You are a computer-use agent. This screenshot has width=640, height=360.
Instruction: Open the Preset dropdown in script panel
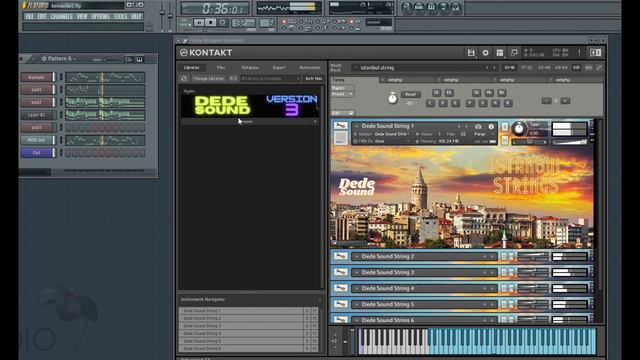point(342,94)
